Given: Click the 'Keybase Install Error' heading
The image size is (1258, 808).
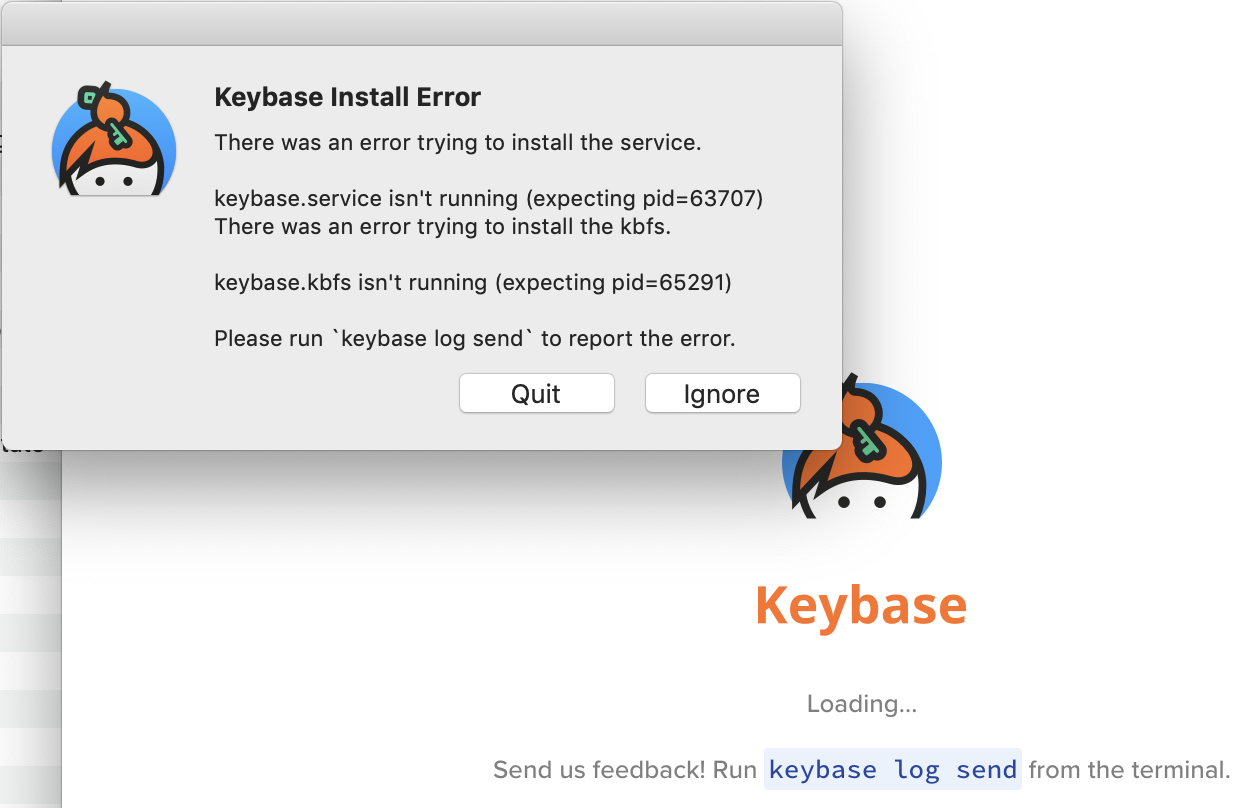Looking at the screenshot, I should click(348, 97).
